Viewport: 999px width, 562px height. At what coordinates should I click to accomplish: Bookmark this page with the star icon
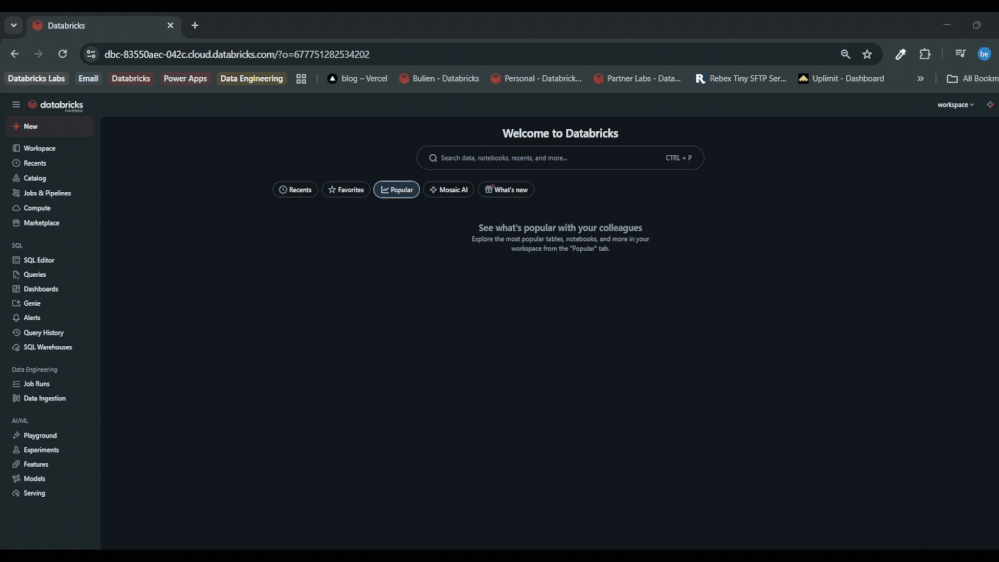(867, 54)
